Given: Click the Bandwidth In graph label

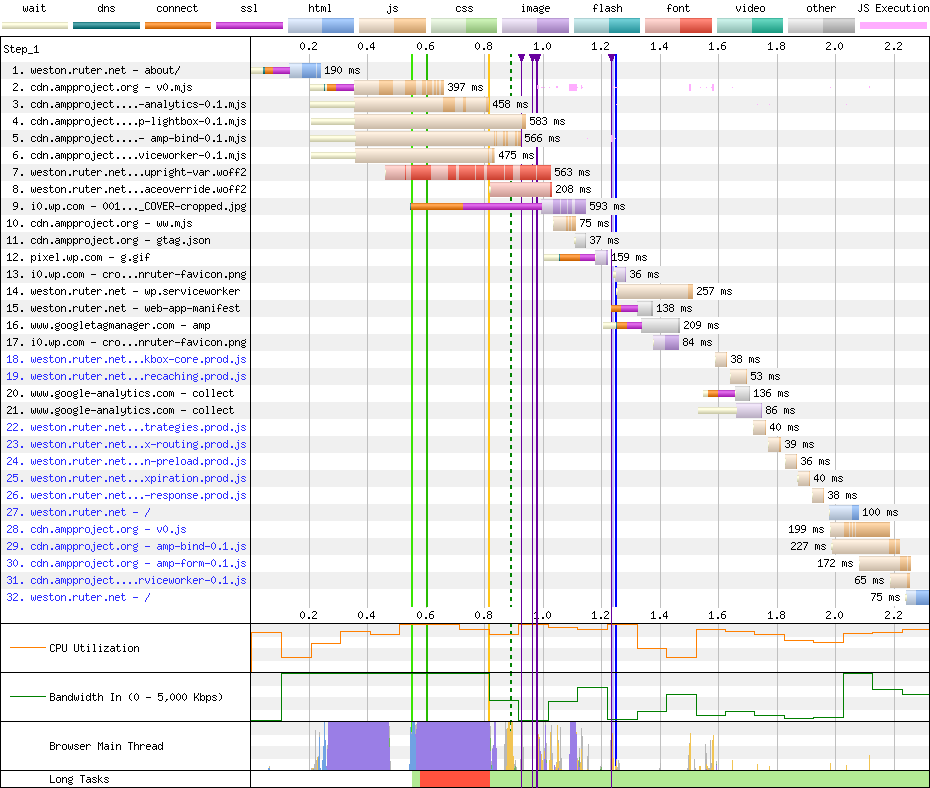Looking at the screenshot, I should (136, 697).
